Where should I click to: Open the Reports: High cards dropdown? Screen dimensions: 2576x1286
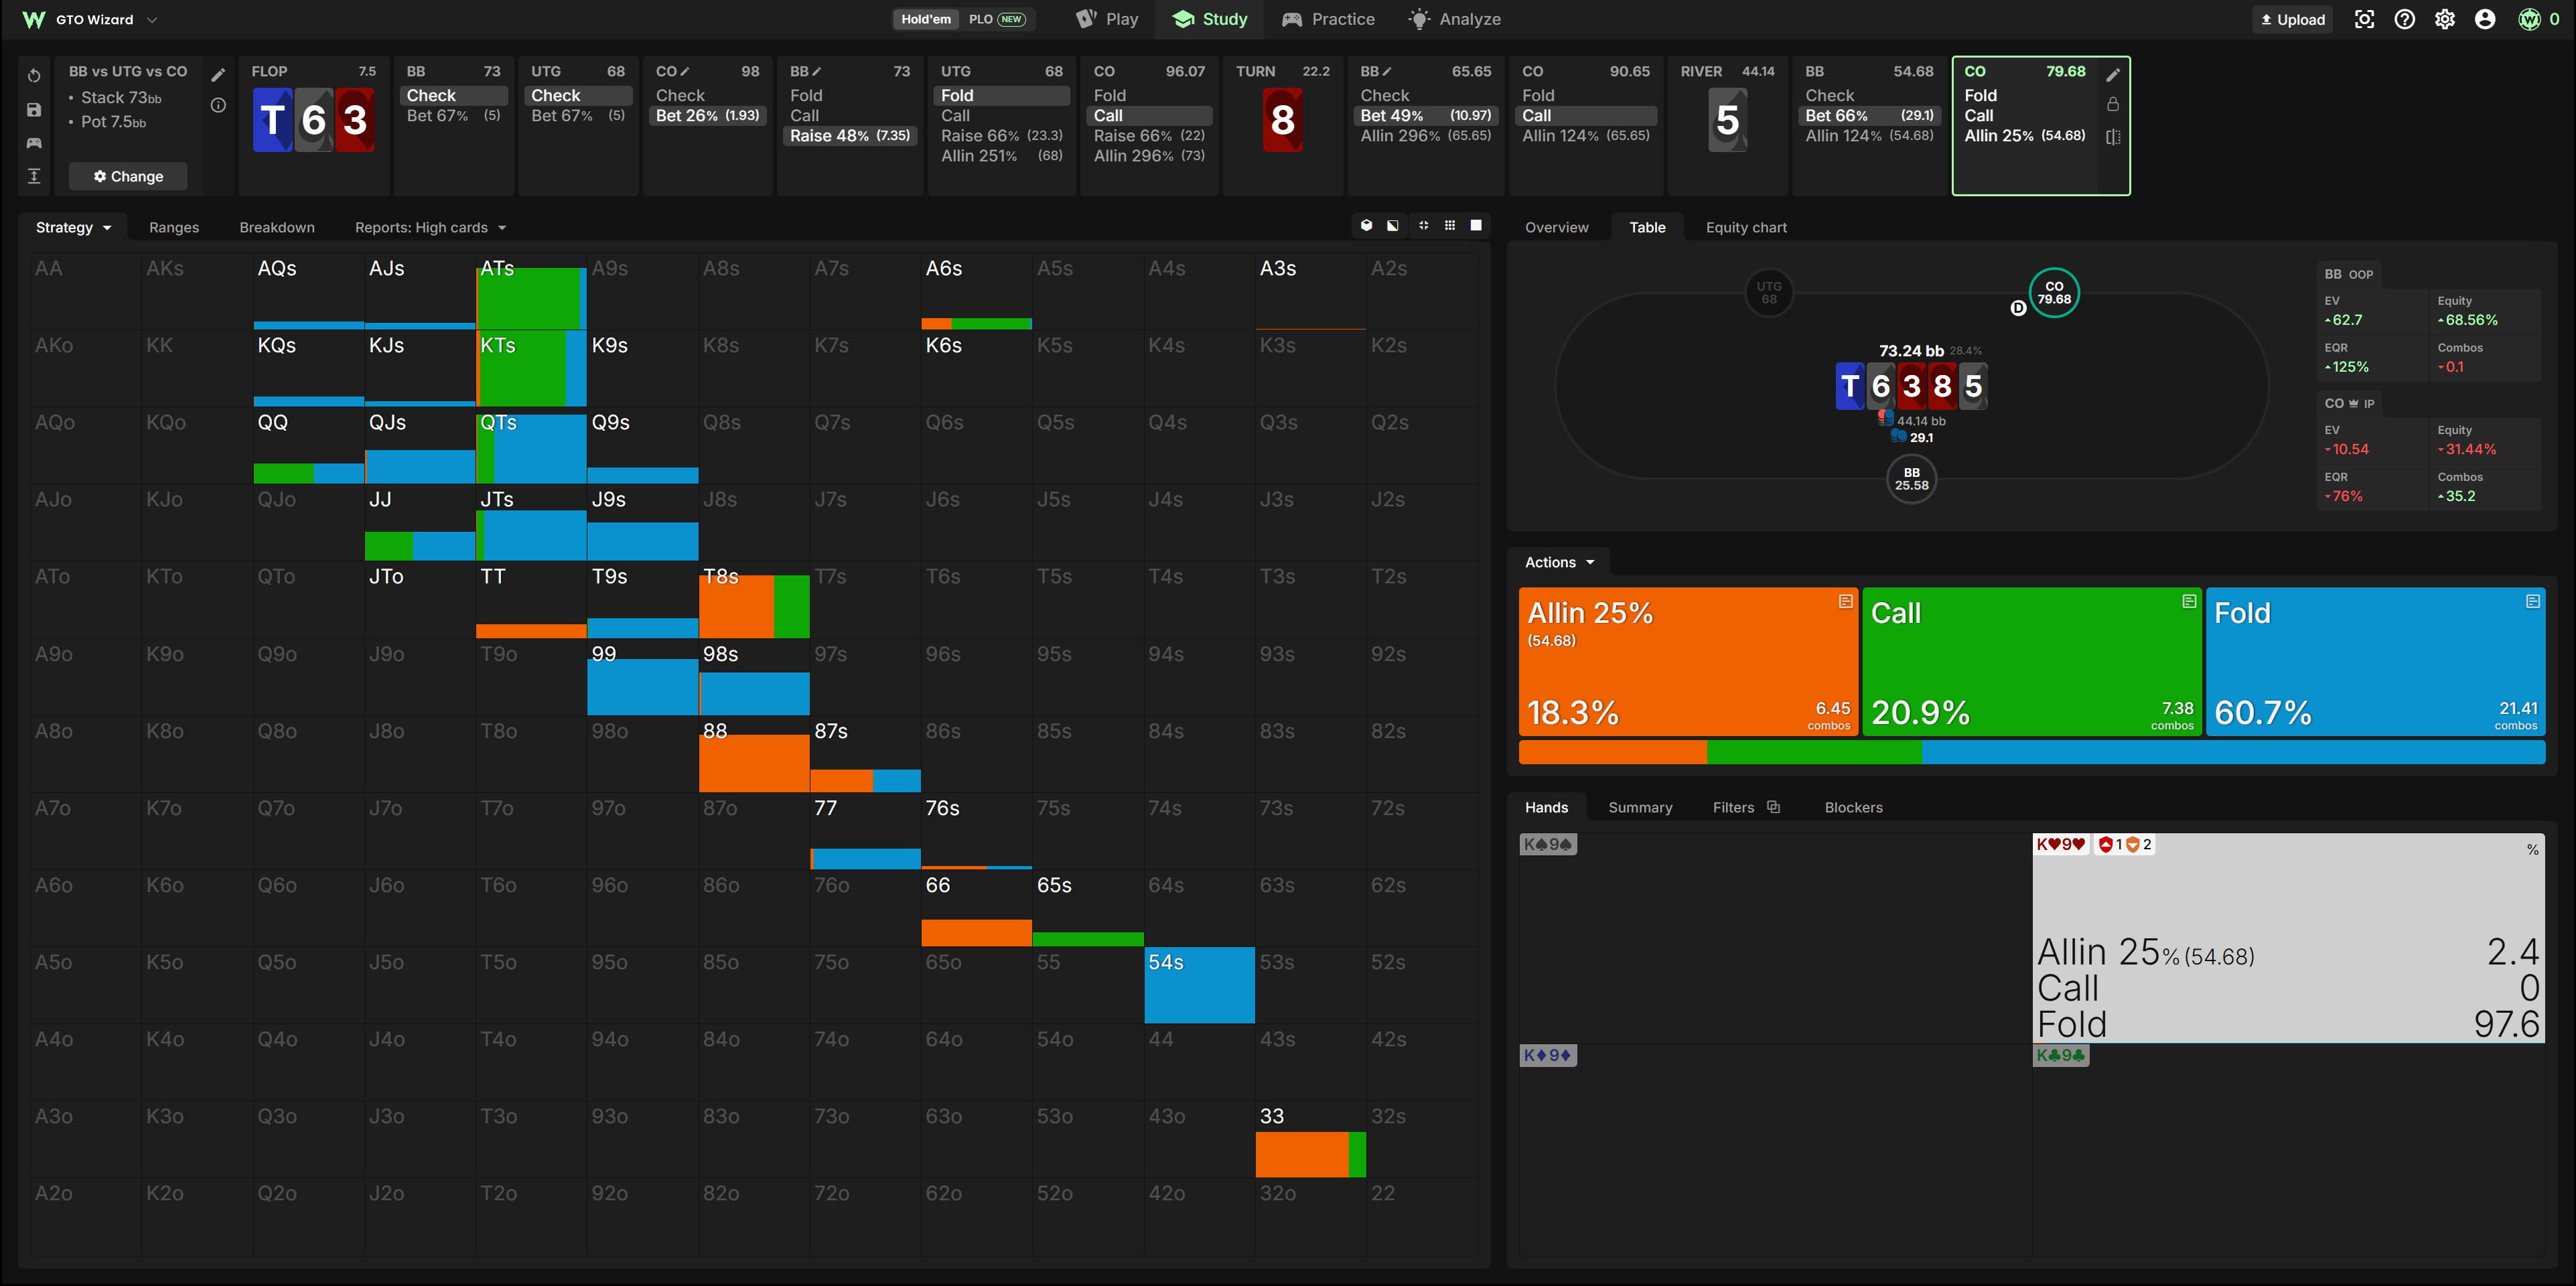click(430, 227)
